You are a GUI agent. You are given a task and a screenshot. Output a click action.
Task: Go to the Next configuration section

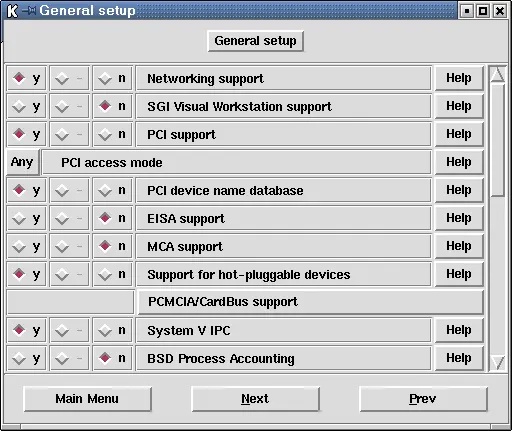pos(255,399)
